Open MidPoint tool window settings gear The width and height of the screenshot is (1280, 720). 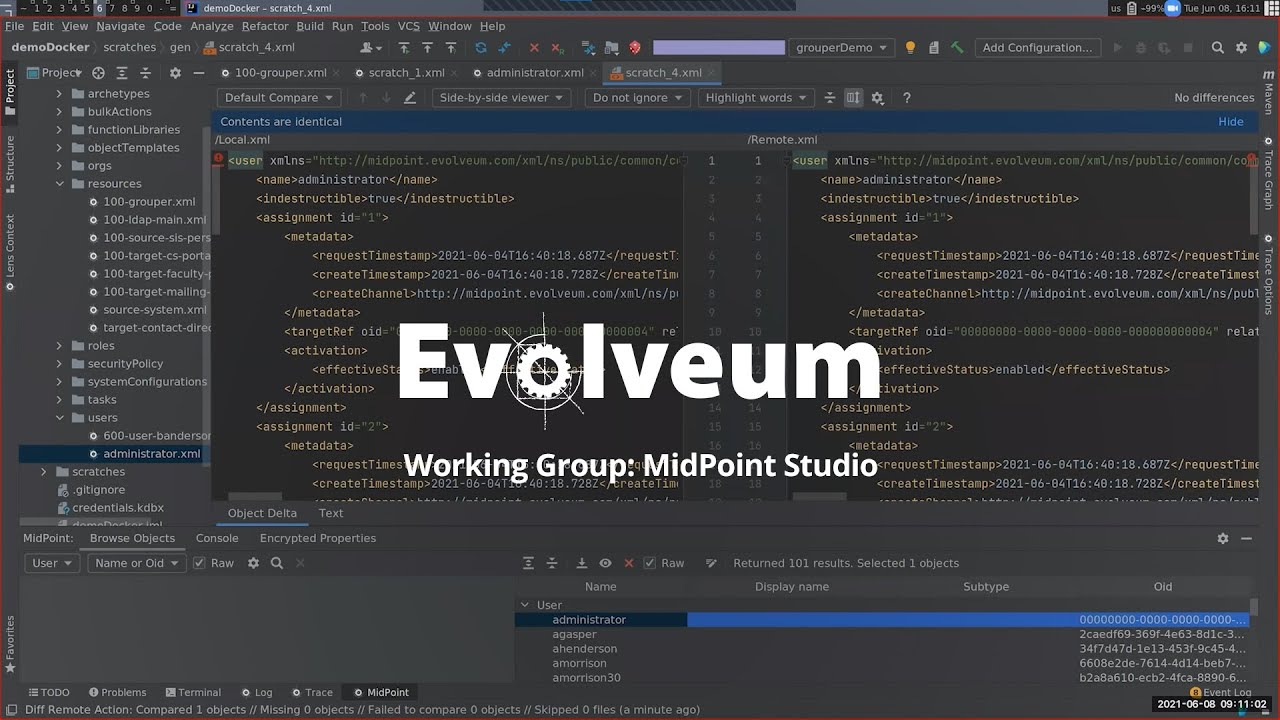pyautogui.click(x=1222, y=538)
